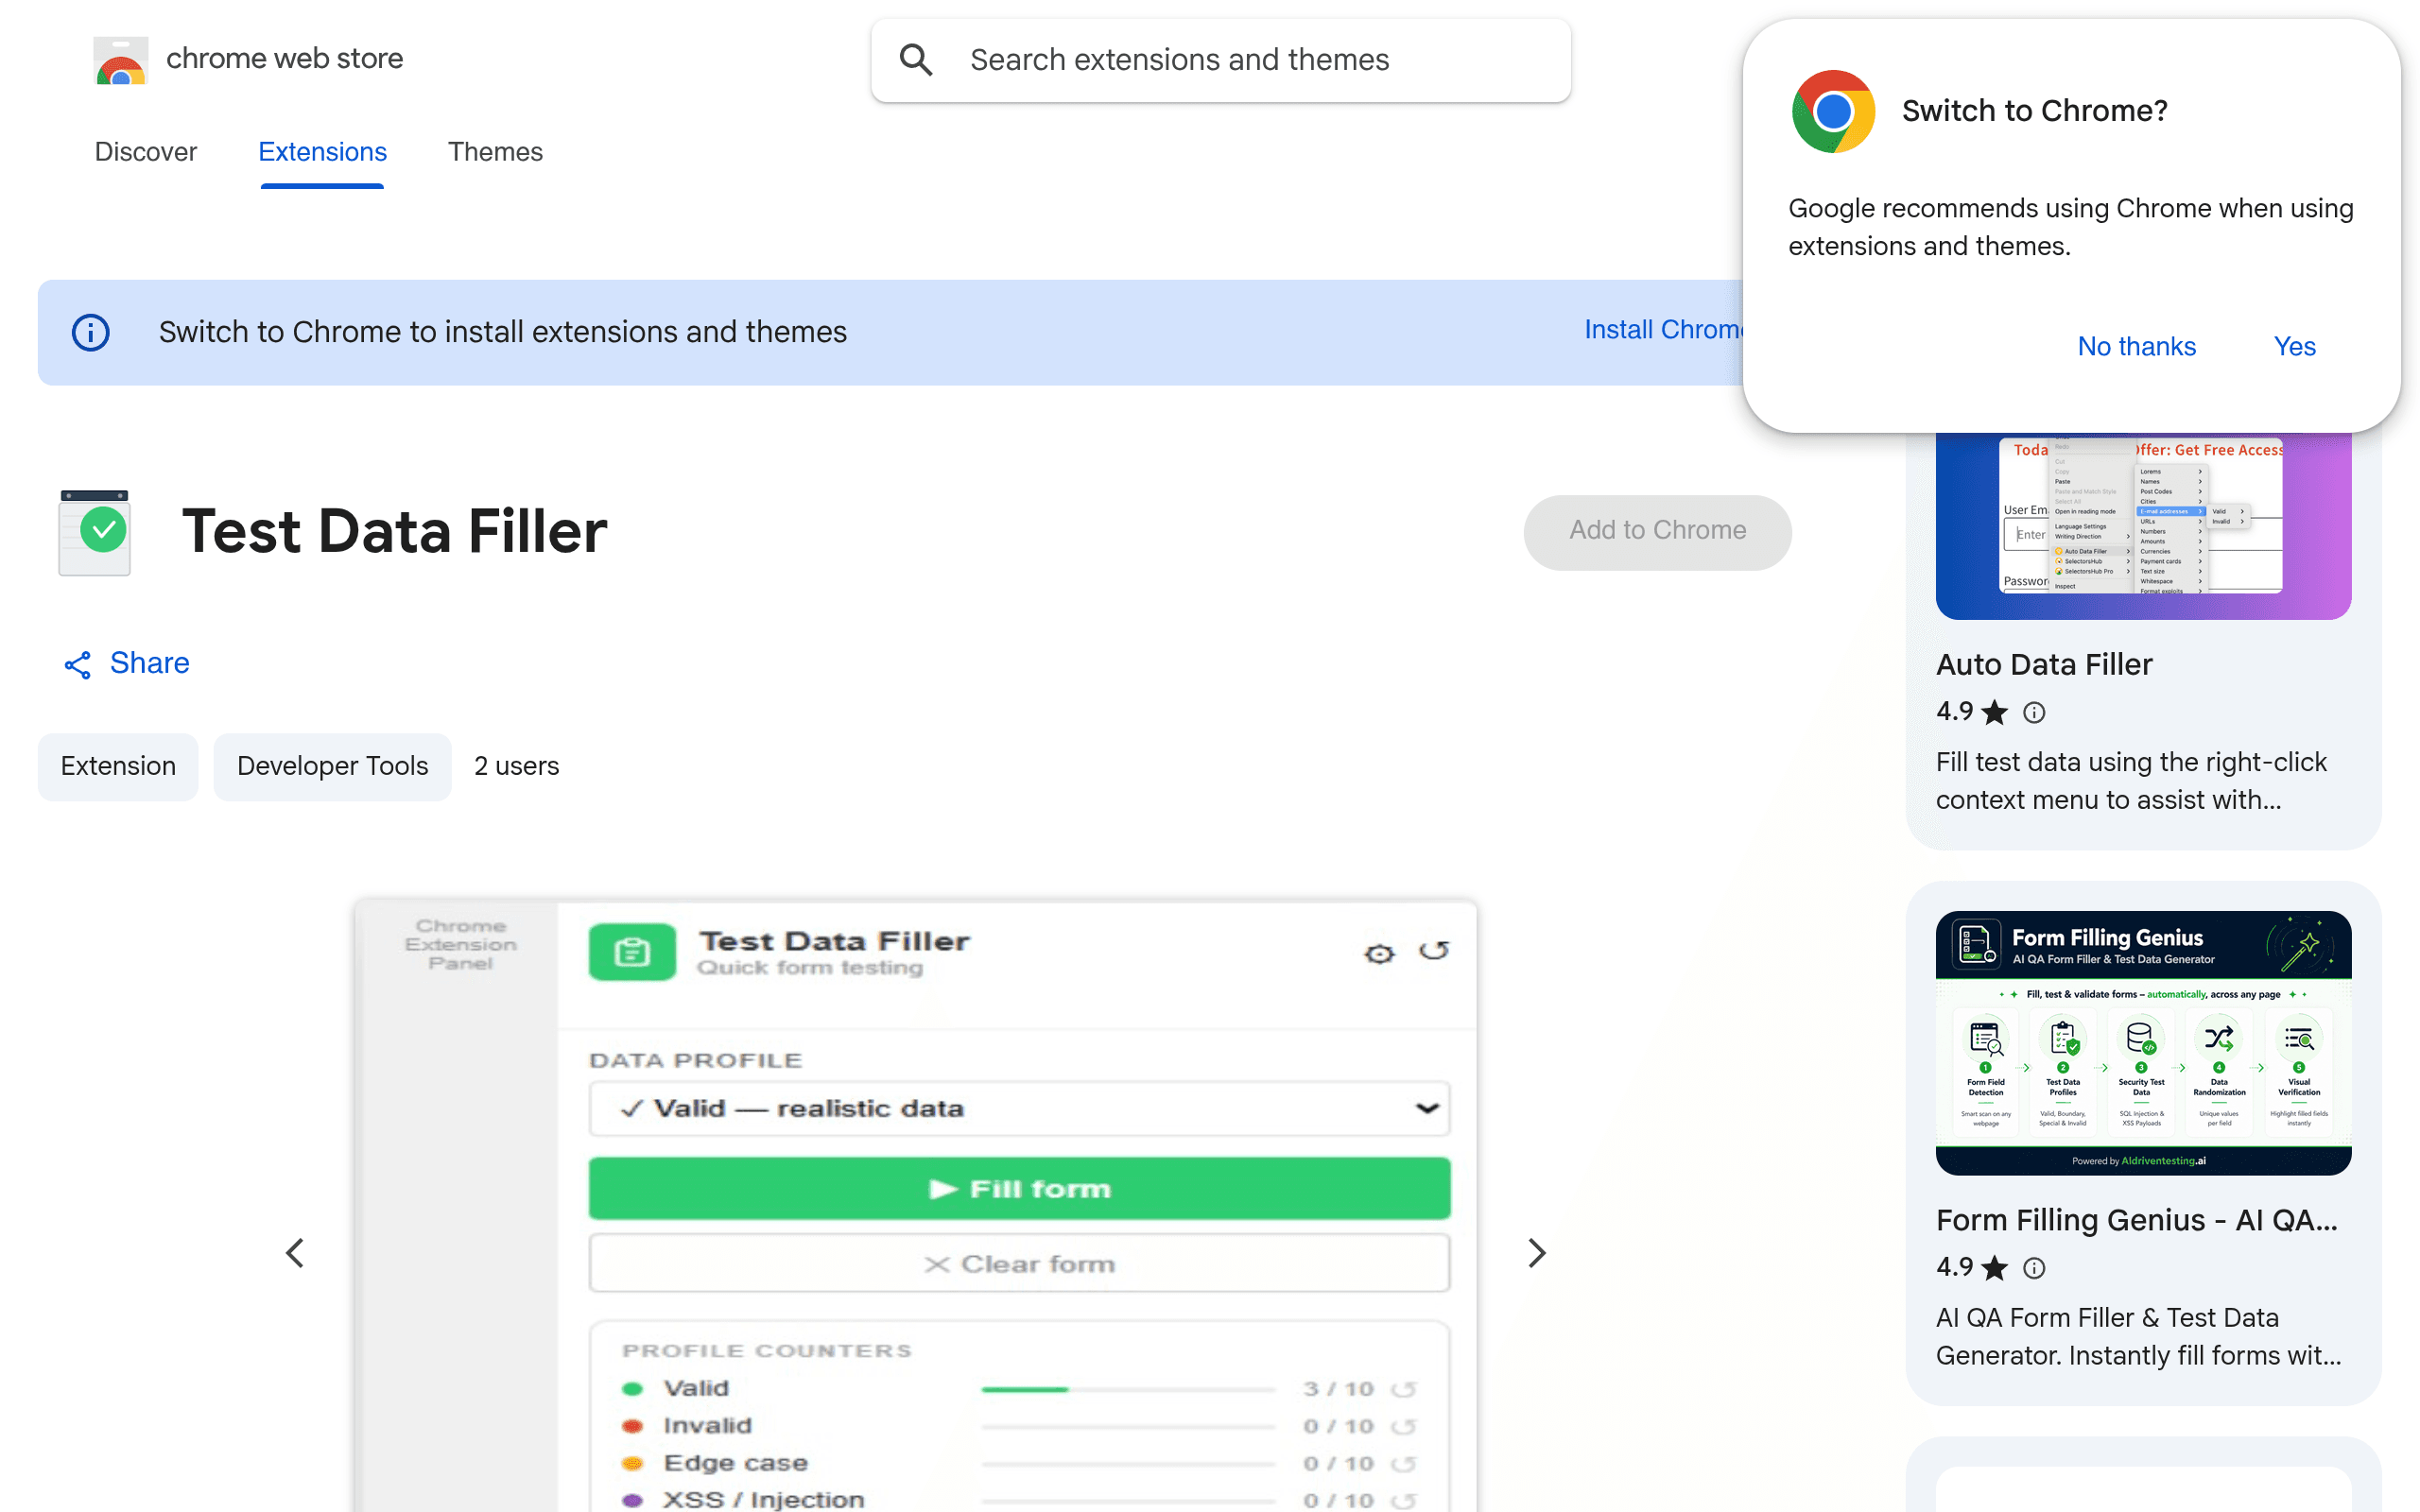The width and height of the screenshot is (2420, 1512).
Task: Click the '2 users' text
Action: click(516, 766)
